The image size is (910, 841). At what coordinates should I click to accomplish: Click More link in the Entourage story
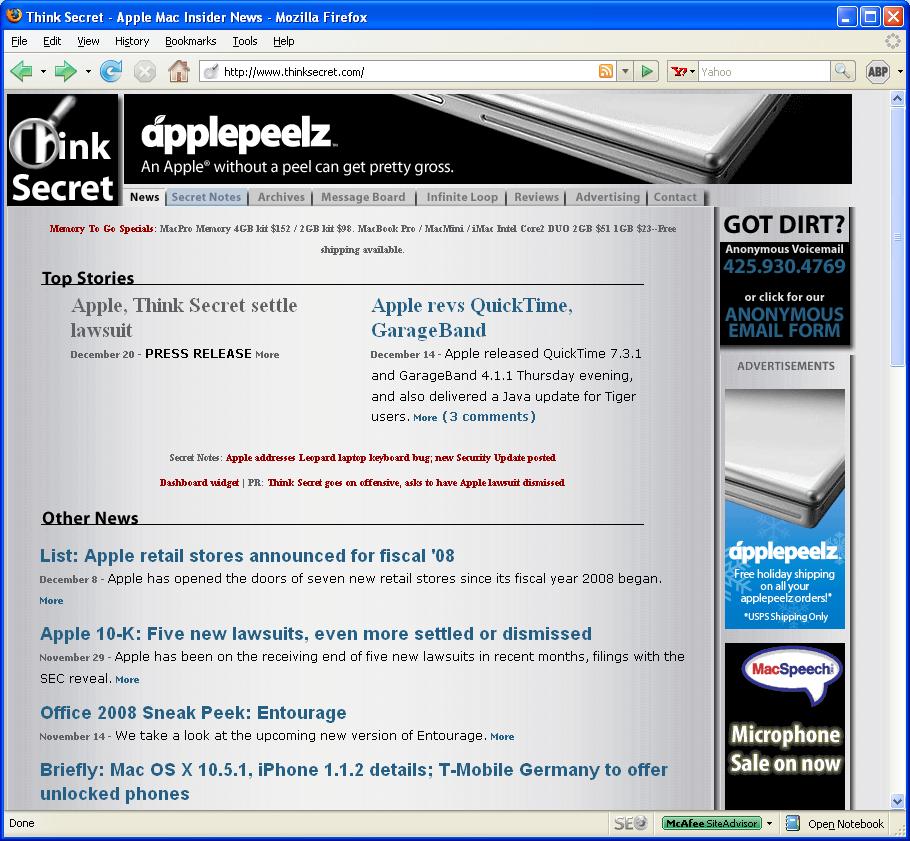click(502, 737)
